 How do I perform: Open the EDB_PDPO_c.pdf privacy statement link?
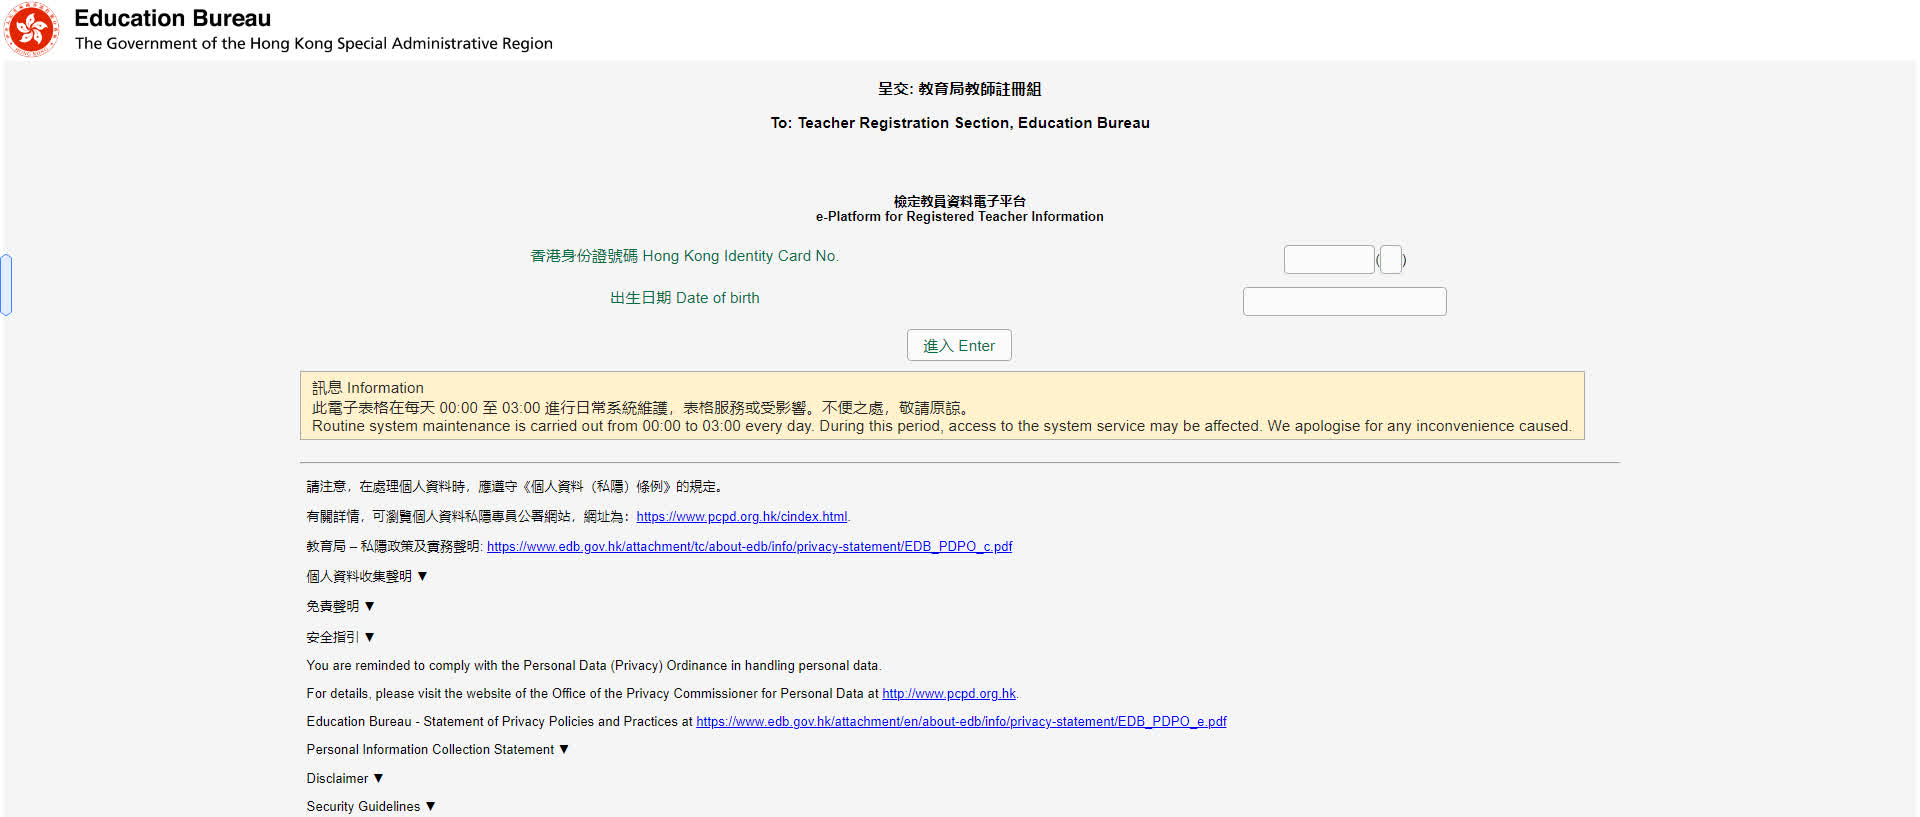(749, 547)
